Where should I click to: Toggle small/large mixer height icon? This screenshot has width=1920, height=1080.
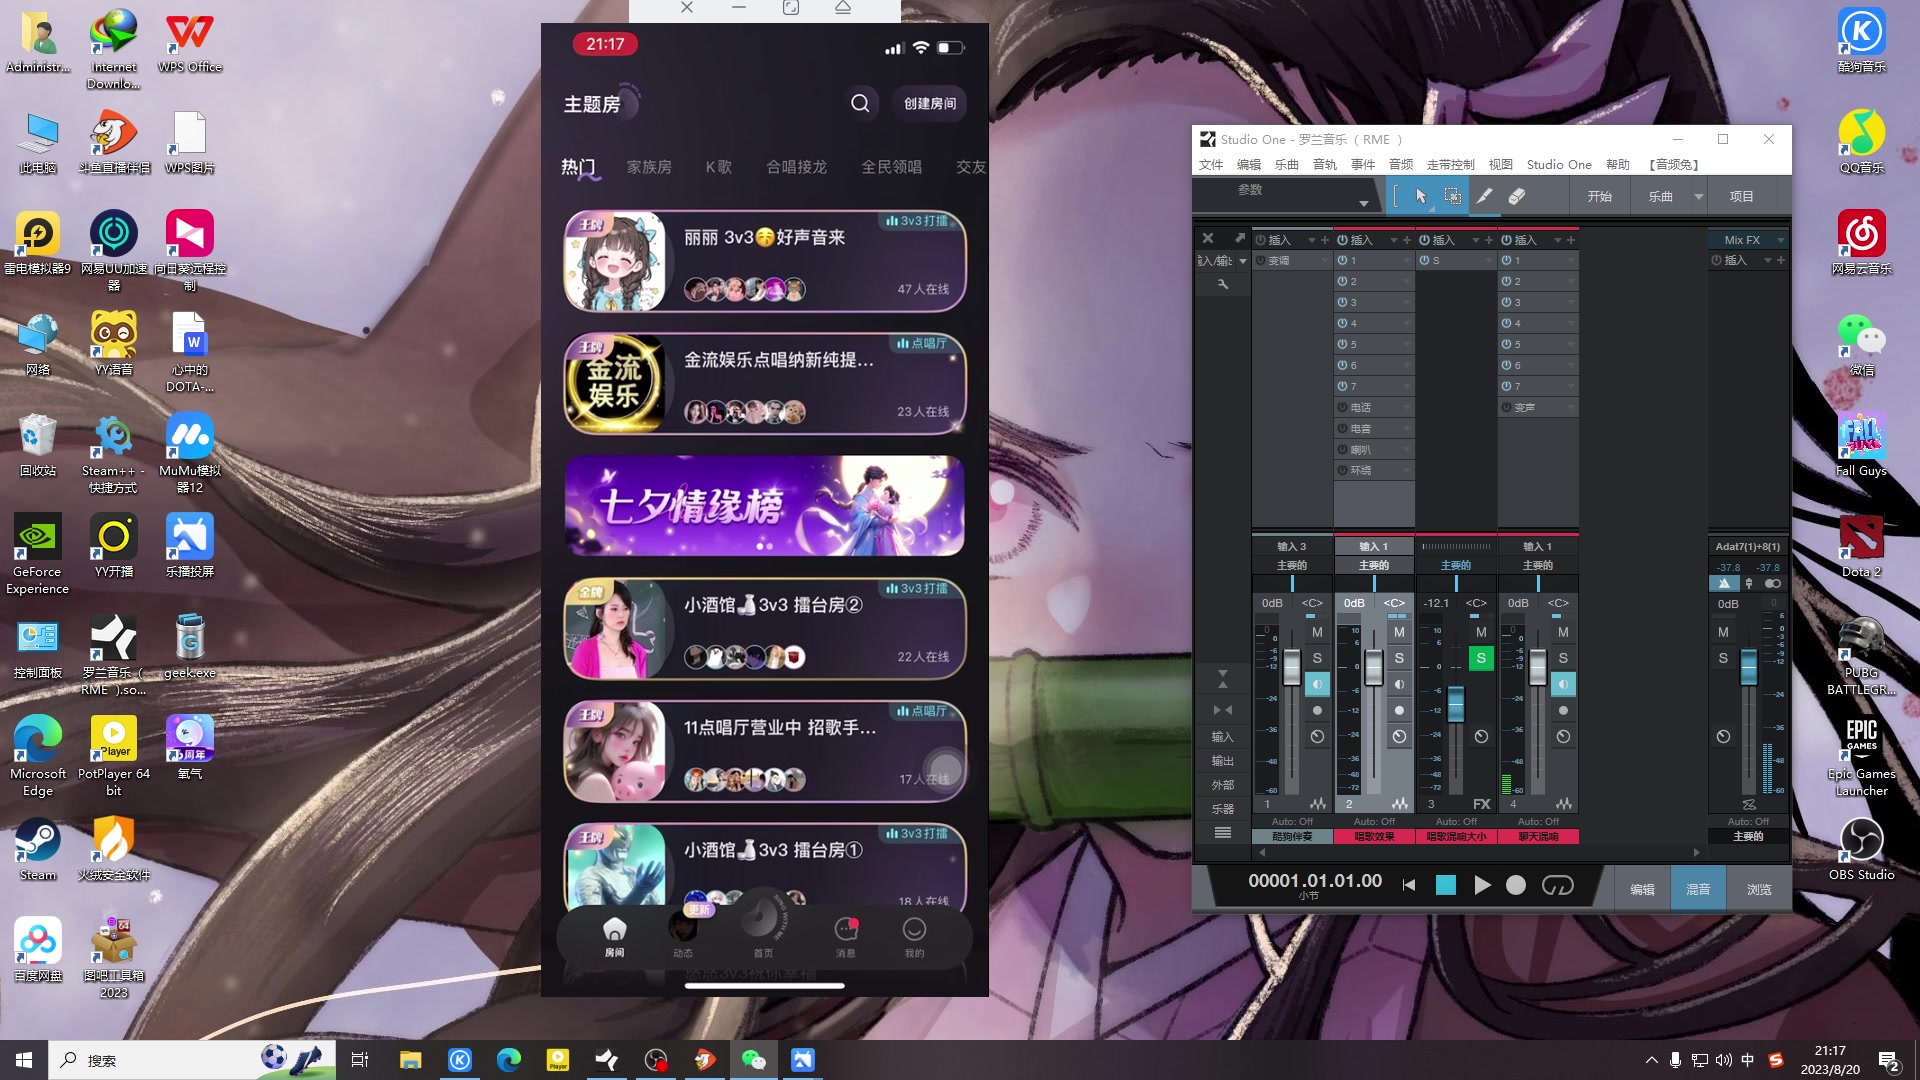(x=1222, y=680)
